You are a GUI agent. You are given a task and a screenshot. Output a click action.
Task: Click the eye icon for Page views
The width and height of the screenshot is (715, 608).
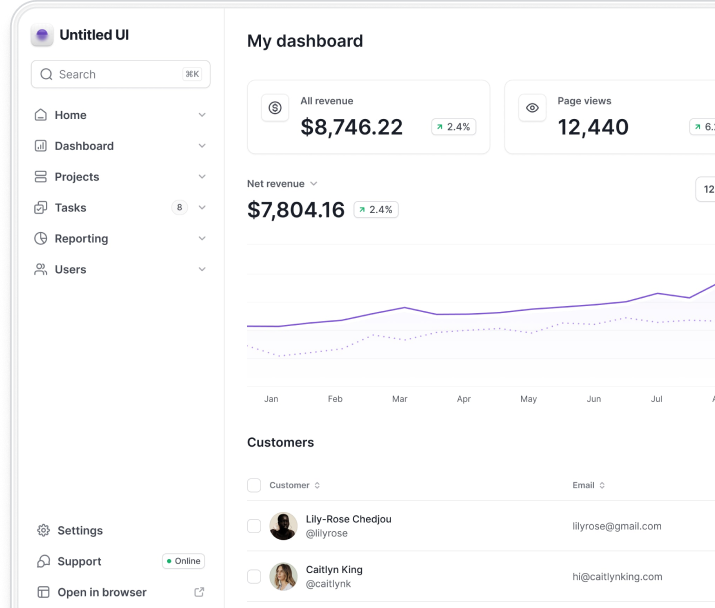(532, 108)
